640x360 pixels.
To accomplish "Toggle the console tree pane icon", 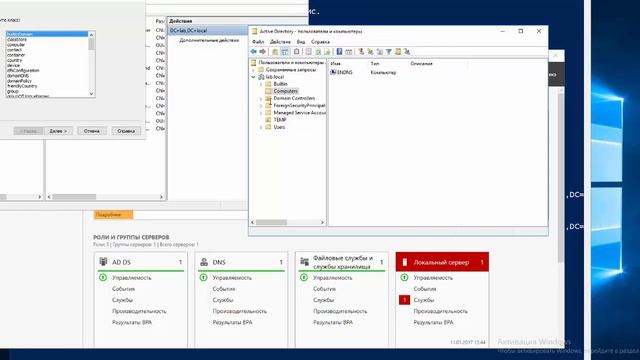I will (285, 51).
